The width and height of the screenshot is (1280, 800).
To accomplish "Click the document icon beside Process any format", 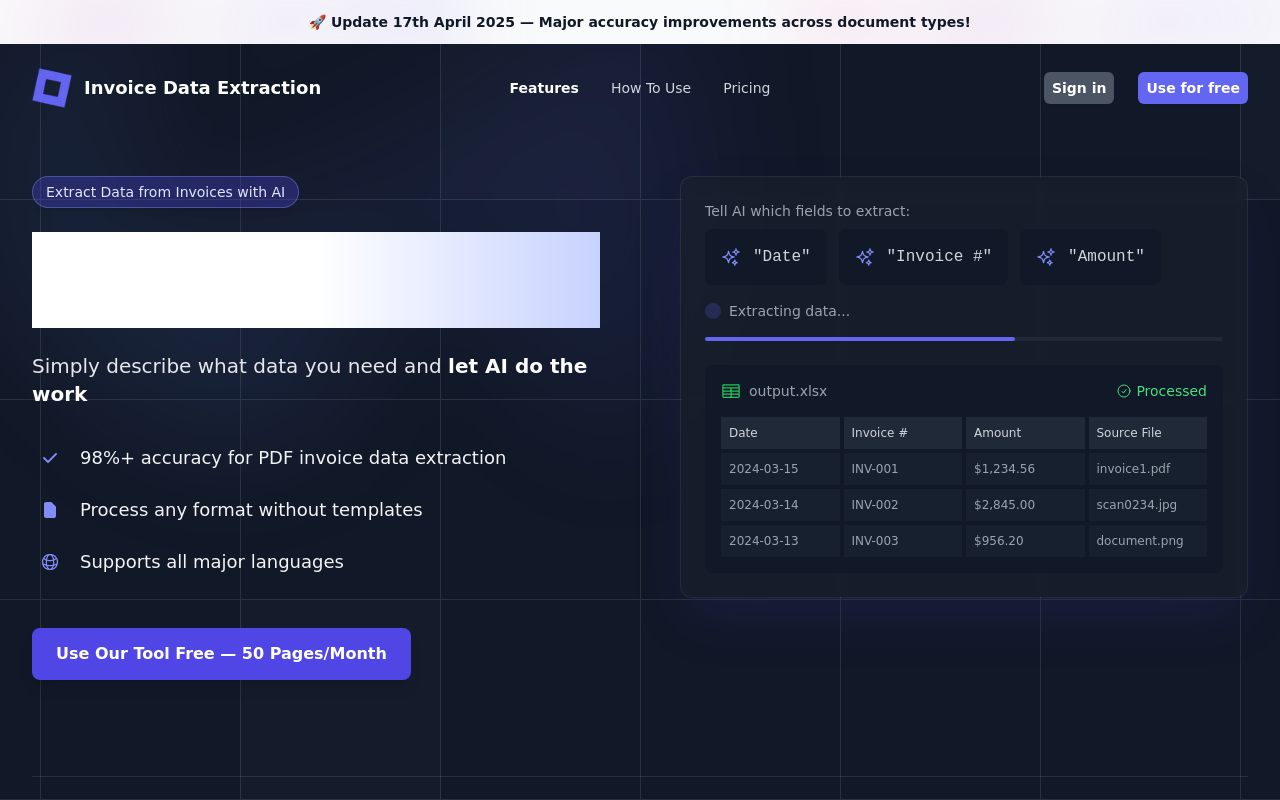I will click(x=50, y=510).
